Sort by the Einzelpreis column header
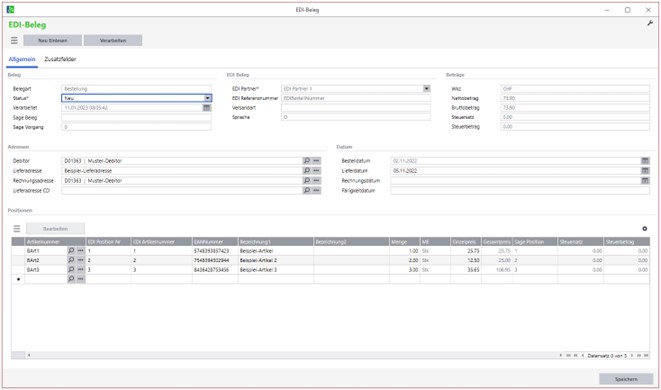 click(466, 242)
